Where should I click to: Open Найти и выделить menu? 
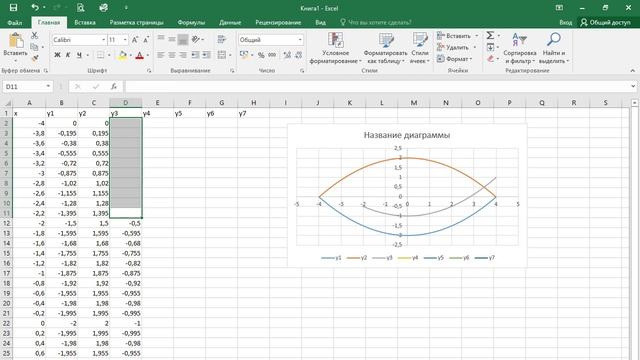point(553,48)
